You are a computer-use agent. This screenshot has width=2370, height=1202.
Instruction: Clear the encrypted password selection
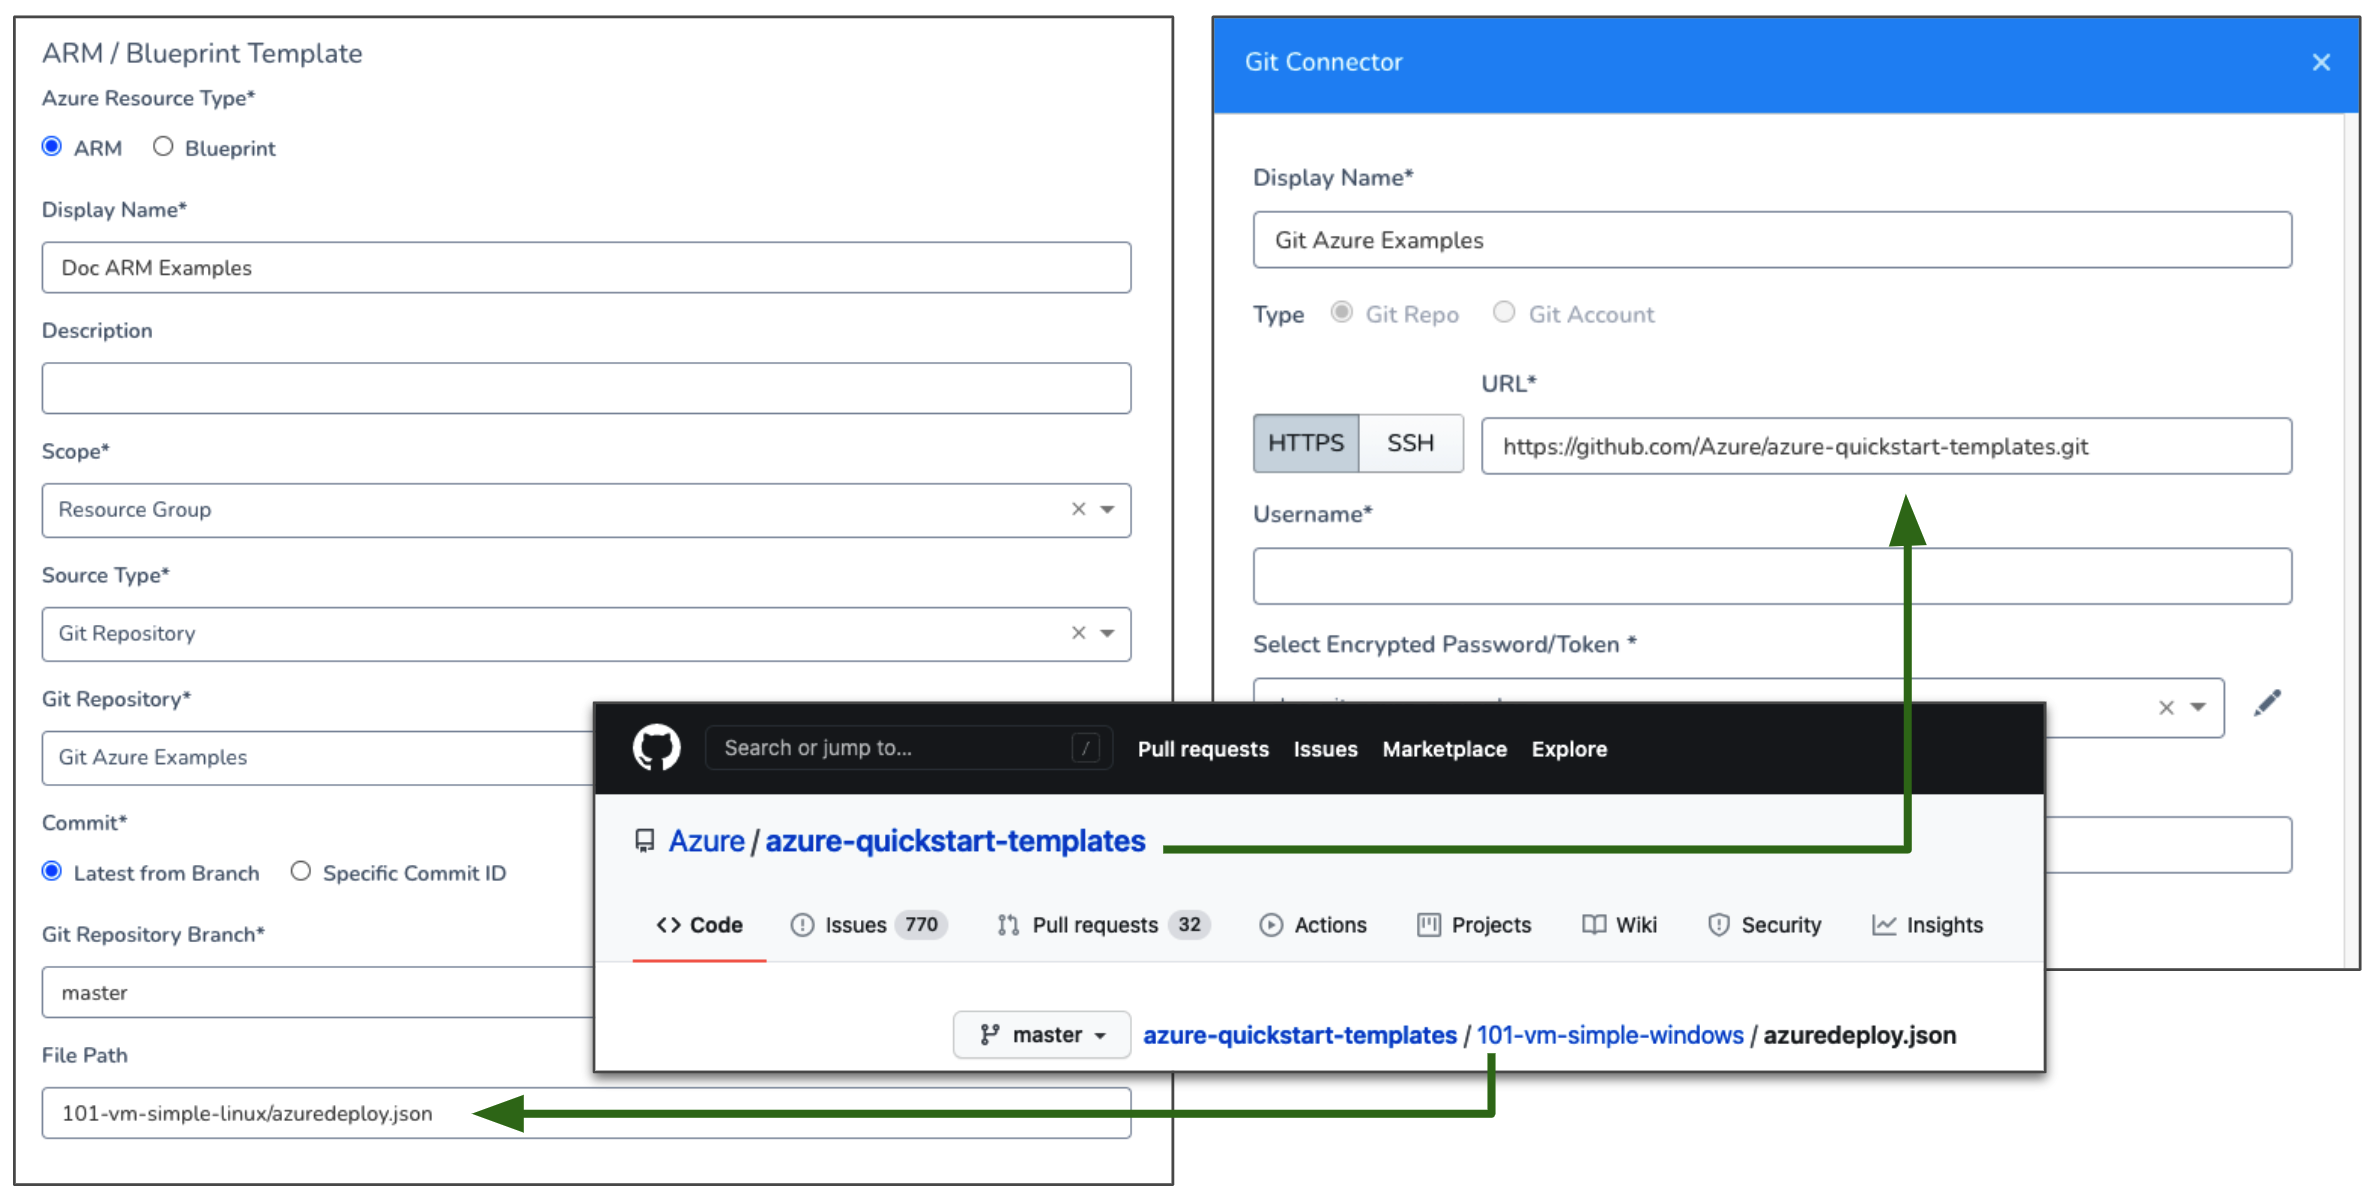[2166, 708]
